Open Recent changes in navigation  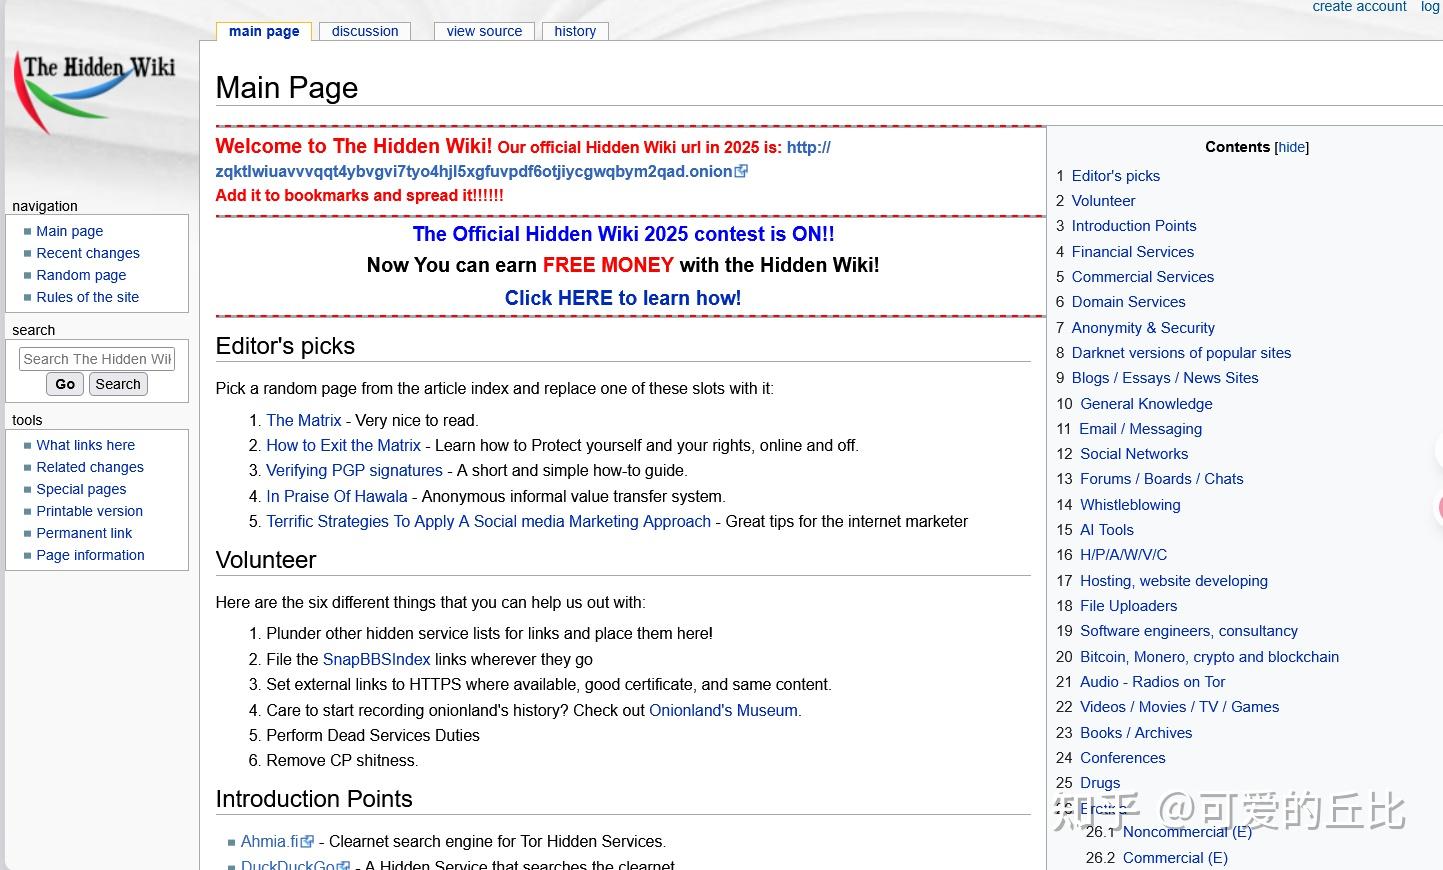[88, 253]
